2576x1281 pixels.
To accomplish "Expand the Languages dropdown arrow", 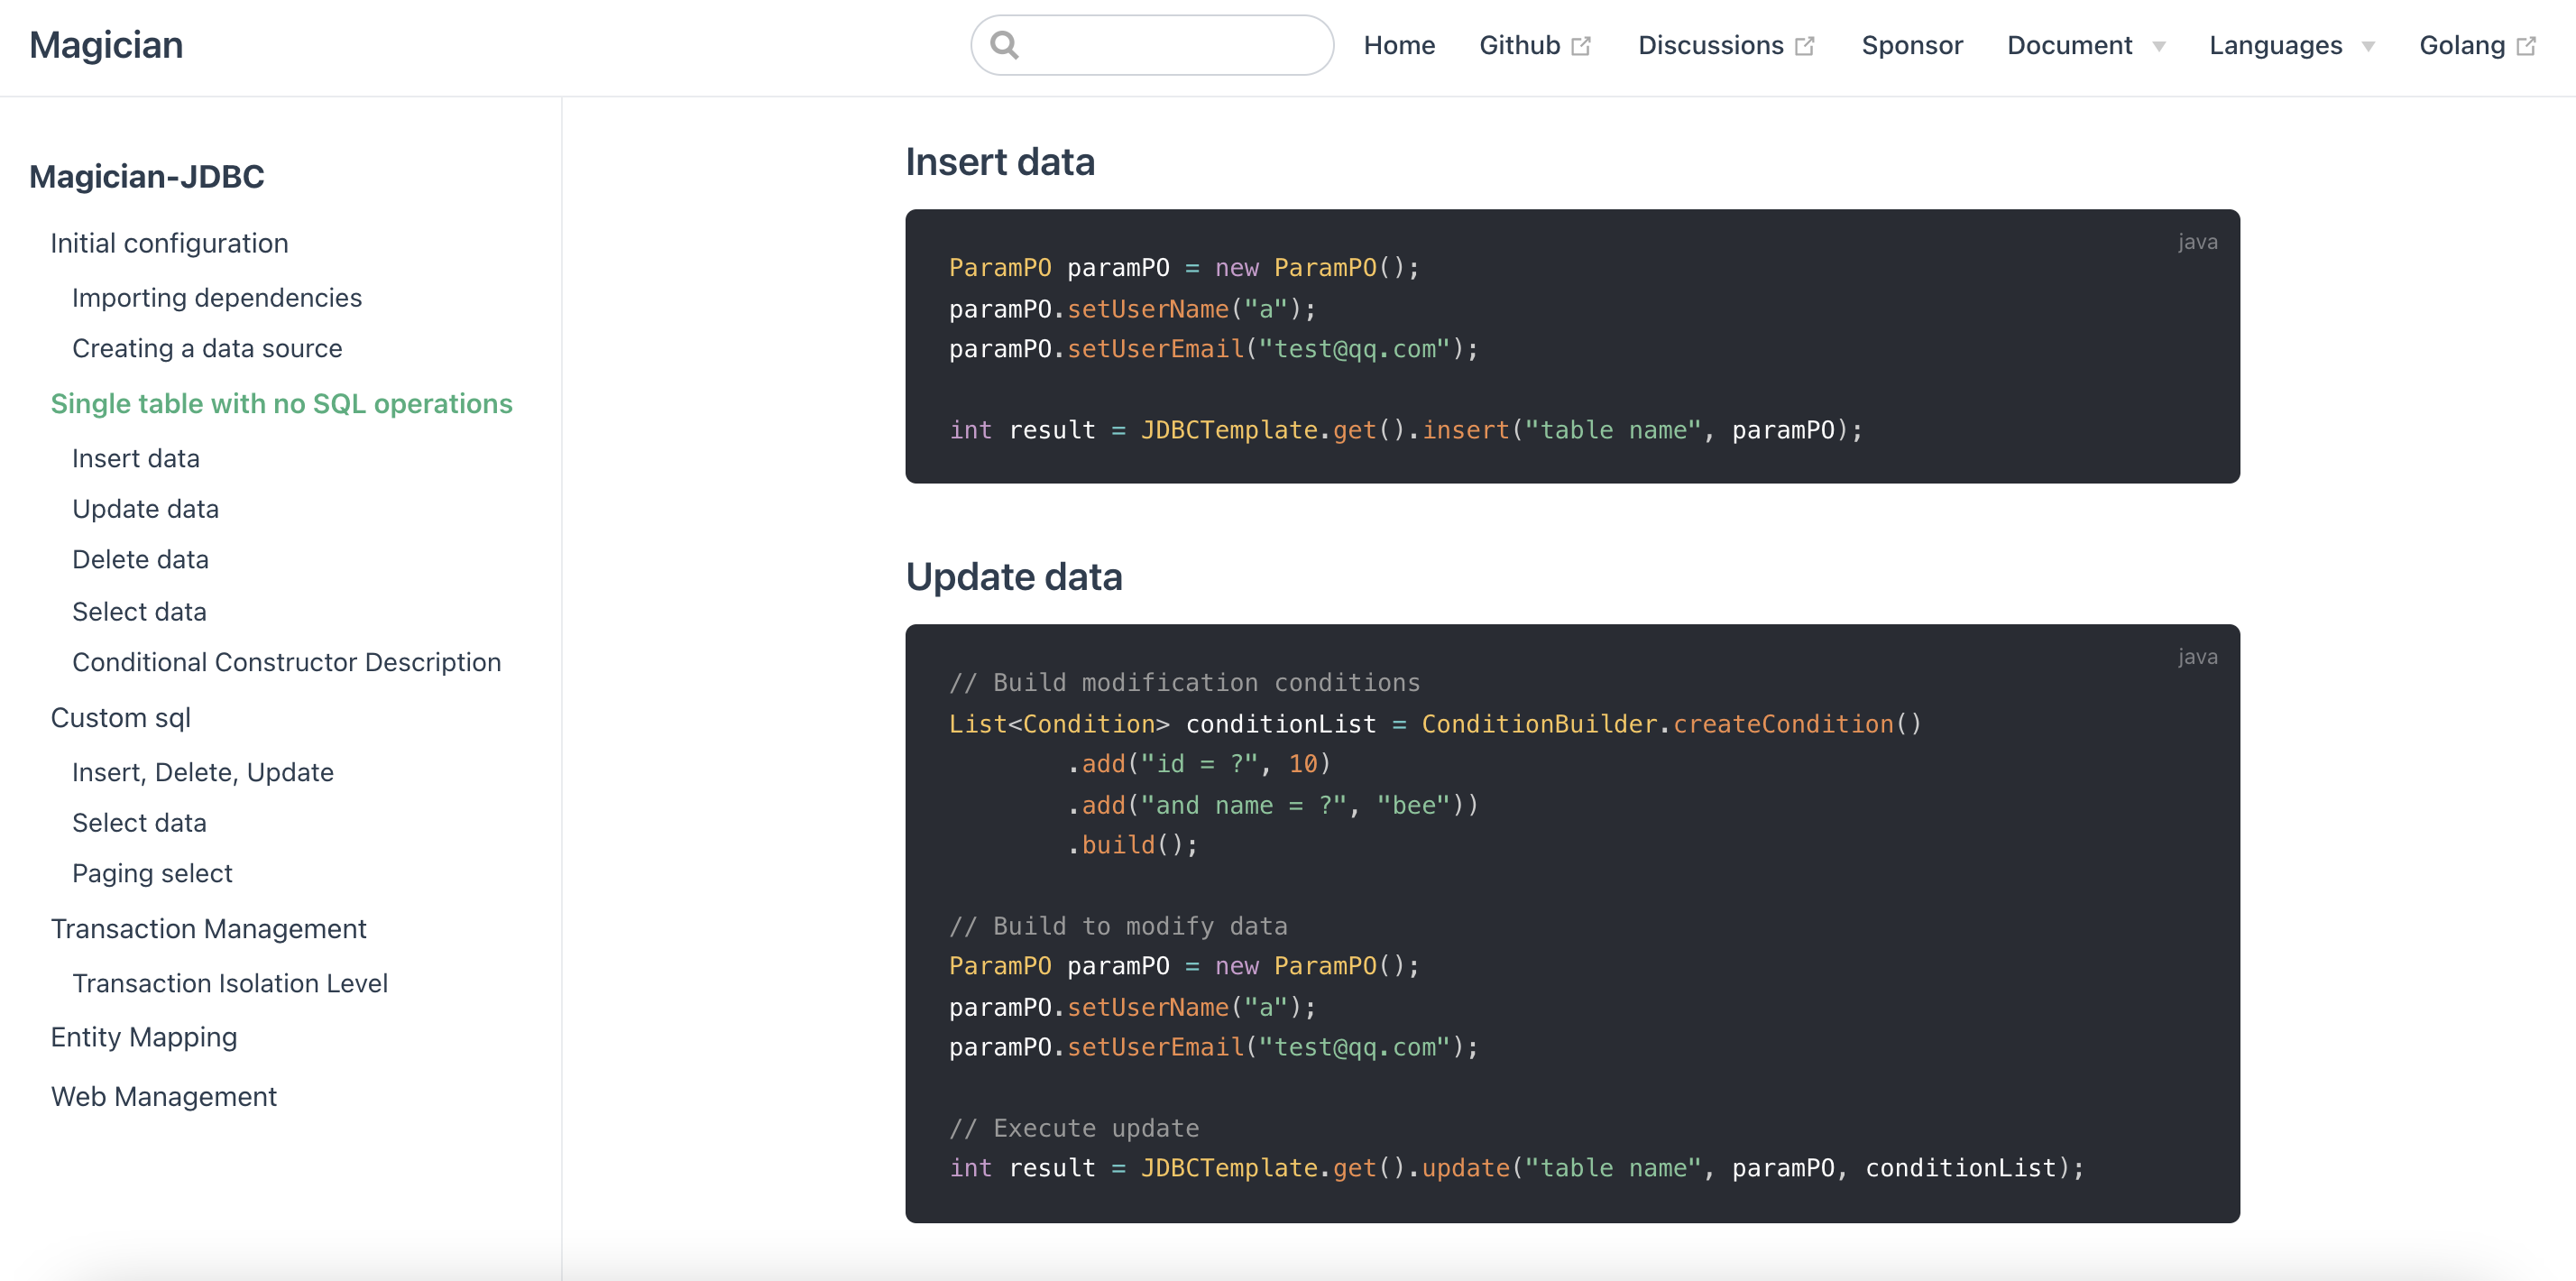I will [x=2368, y=47].
